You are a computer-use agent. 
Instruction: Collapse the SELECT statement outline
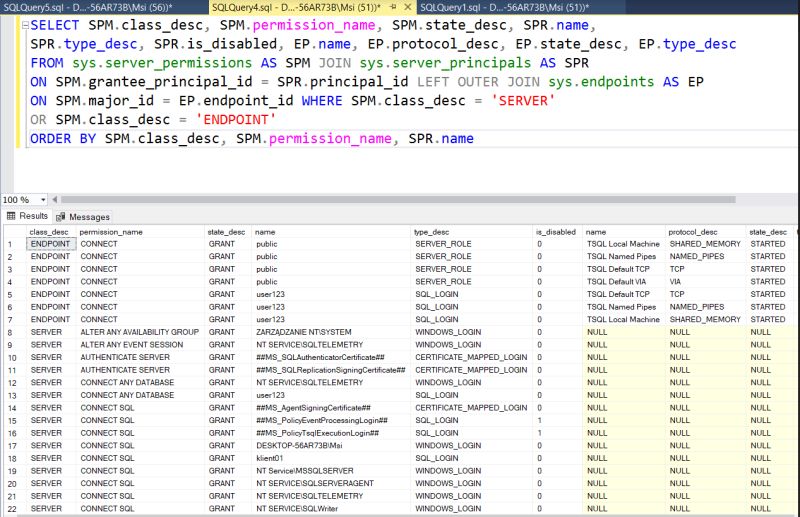(x=25, y=26)
